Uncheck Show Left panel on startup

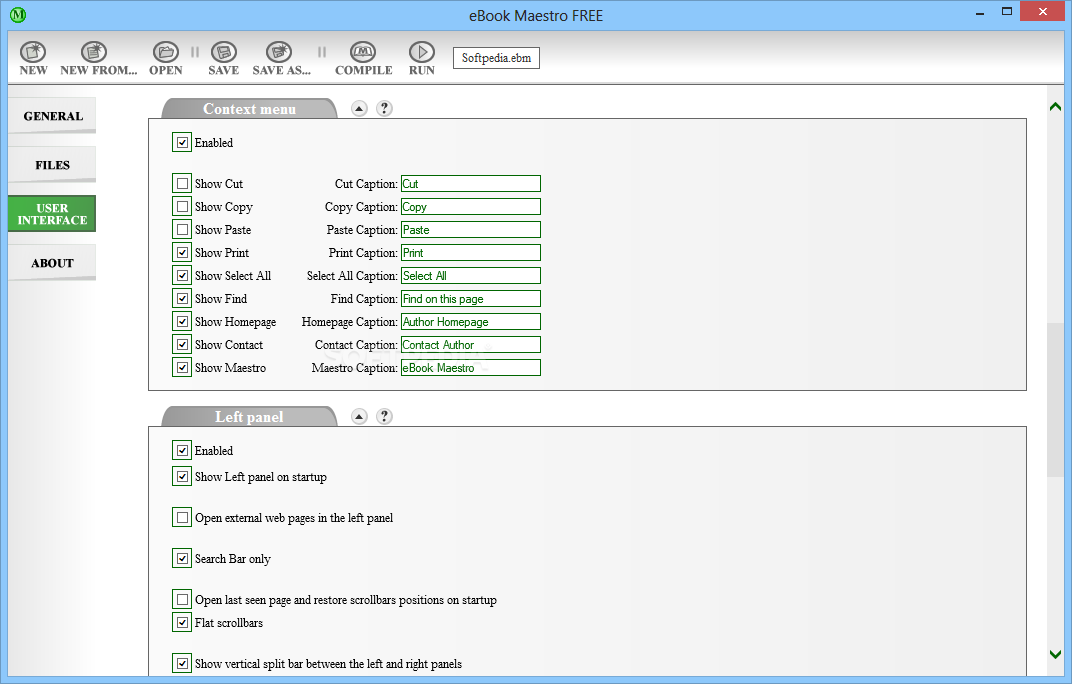tap(182, 477)
